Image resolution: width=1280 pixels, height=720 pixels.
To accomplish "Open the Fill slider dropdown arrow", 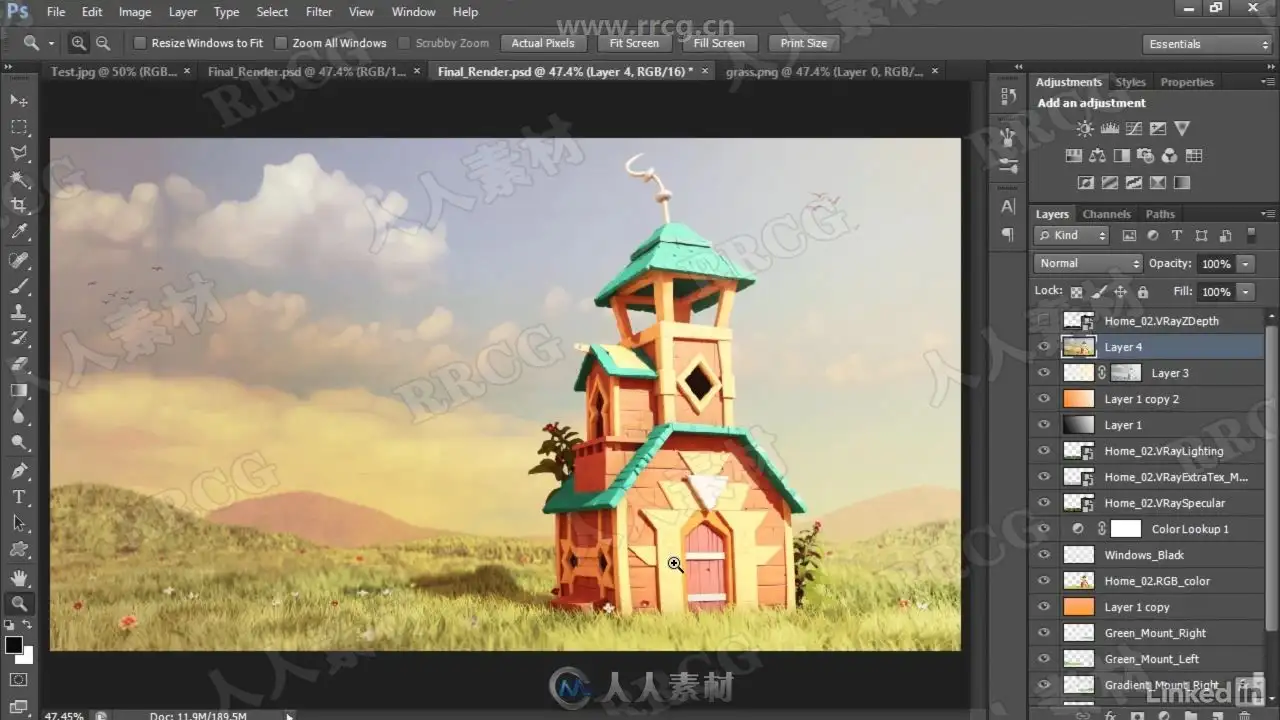I will pos(1246,292).
